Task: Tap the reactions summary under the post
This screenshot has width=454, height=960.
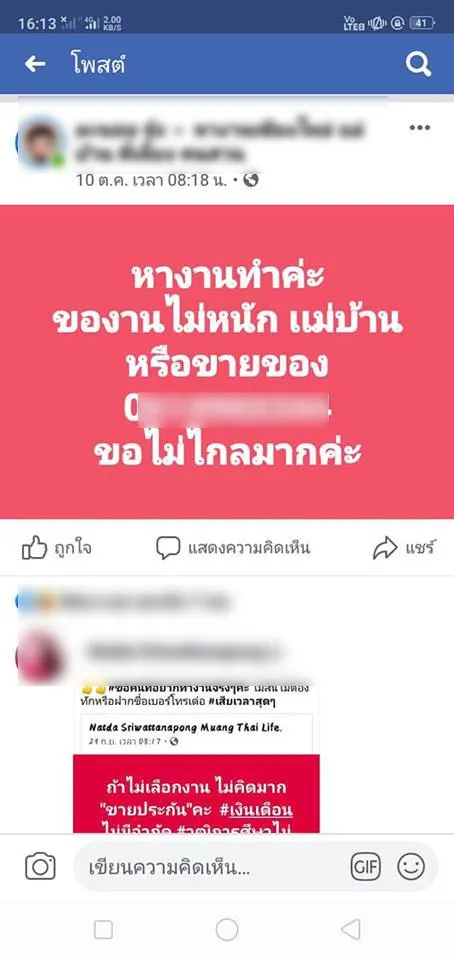Action: point(122,602)
